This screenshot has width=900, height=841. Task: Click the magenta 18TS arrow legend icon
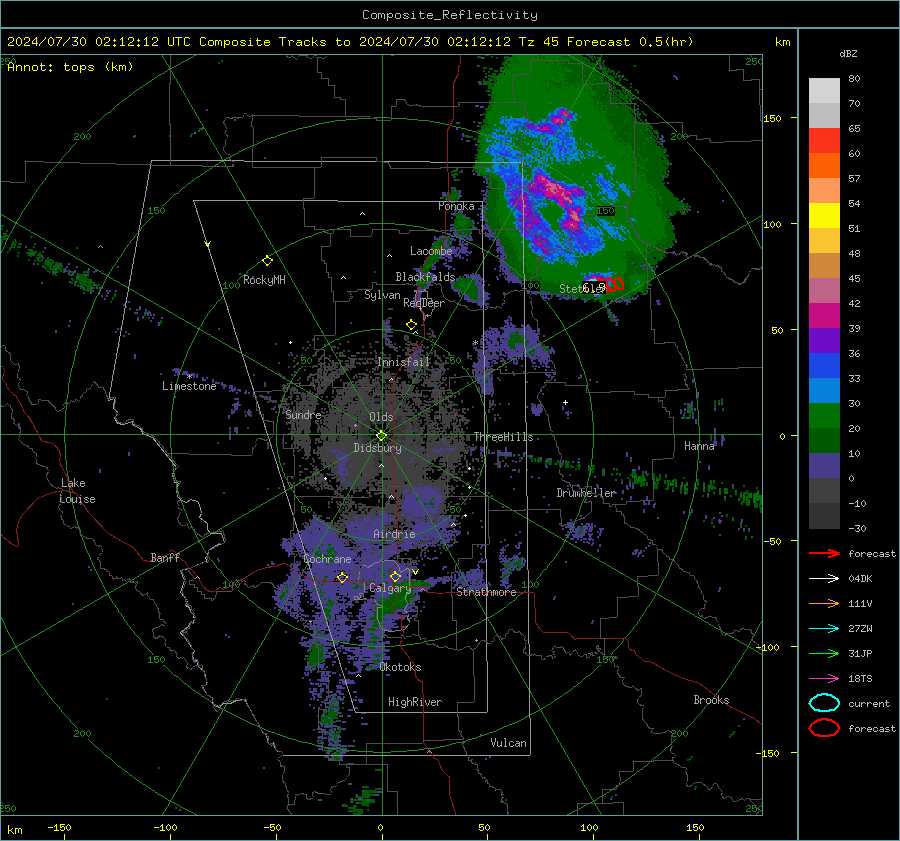coord(824,679)
